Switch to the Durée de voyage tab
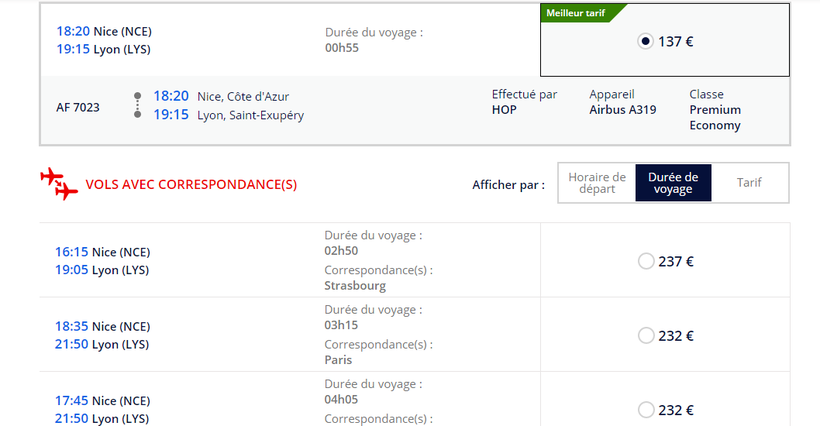 (x=673, y=183)
